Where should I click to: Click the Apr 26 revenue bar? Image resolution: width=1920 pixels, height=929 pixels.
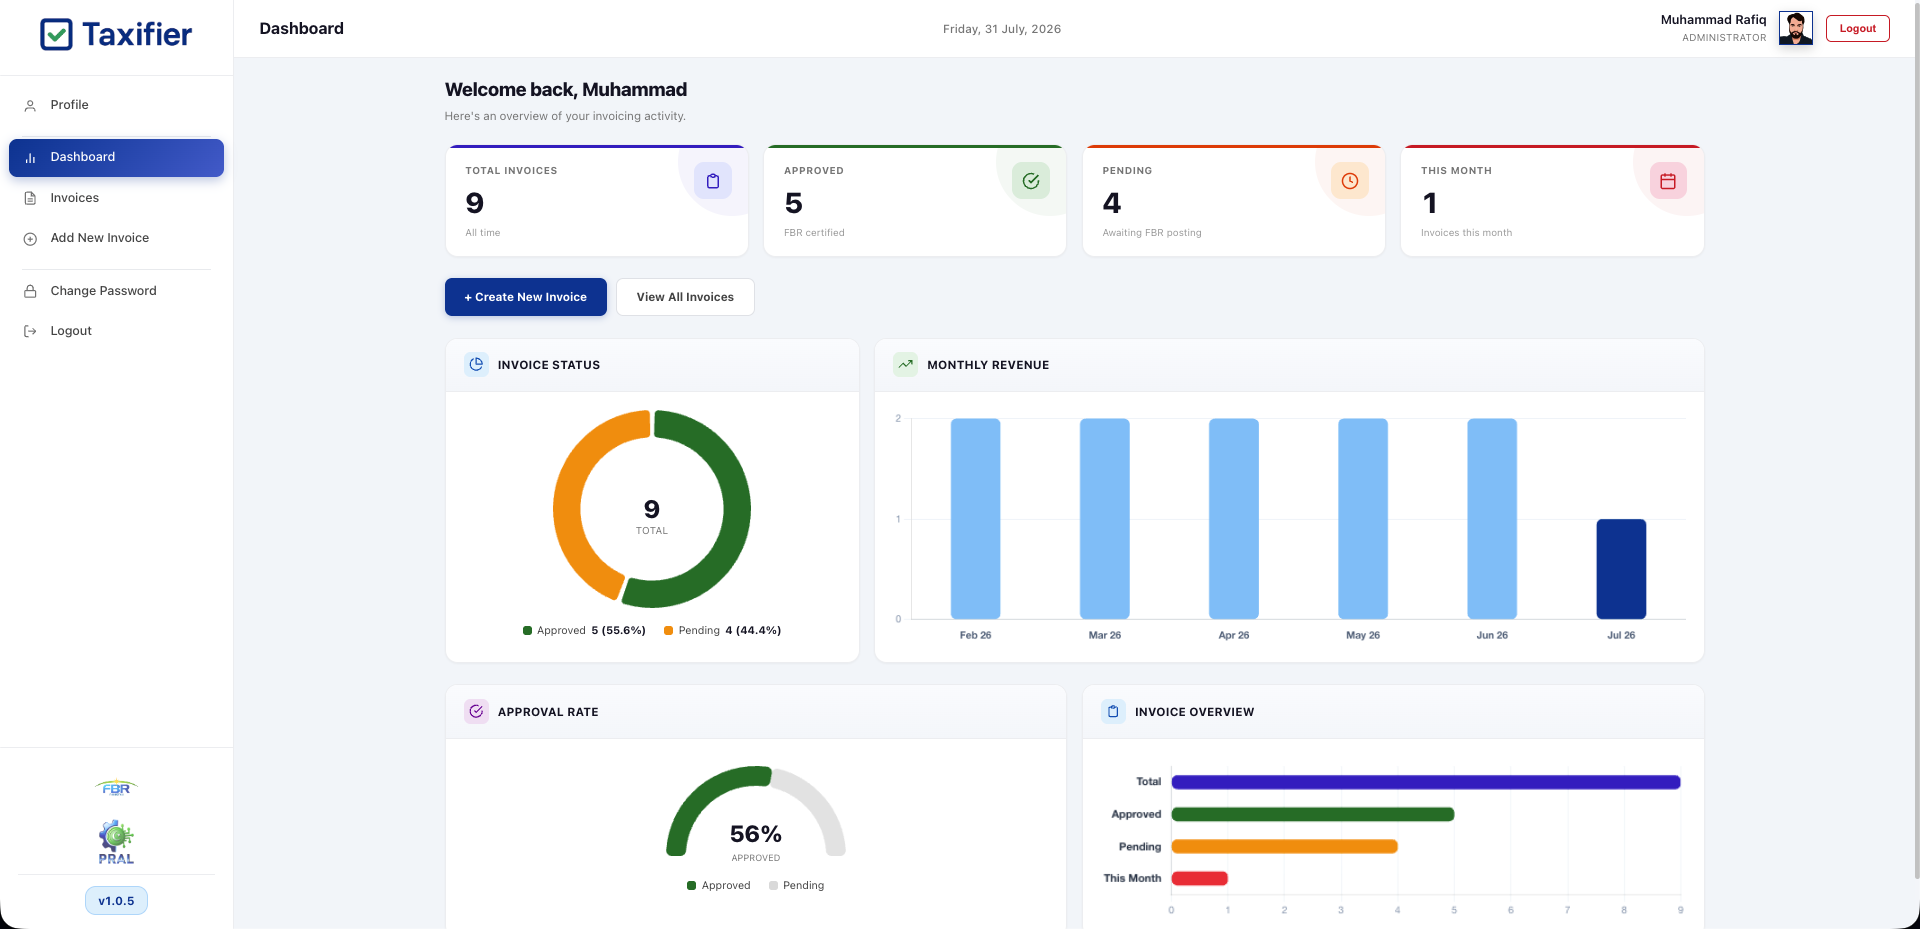click(x=1234, y=518)
